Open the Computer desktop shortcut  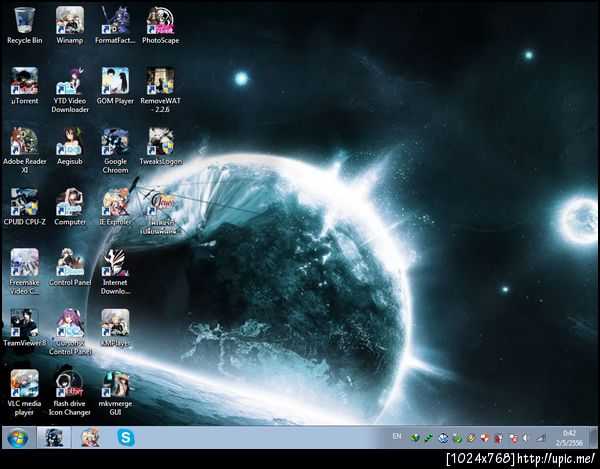point(70,207)
